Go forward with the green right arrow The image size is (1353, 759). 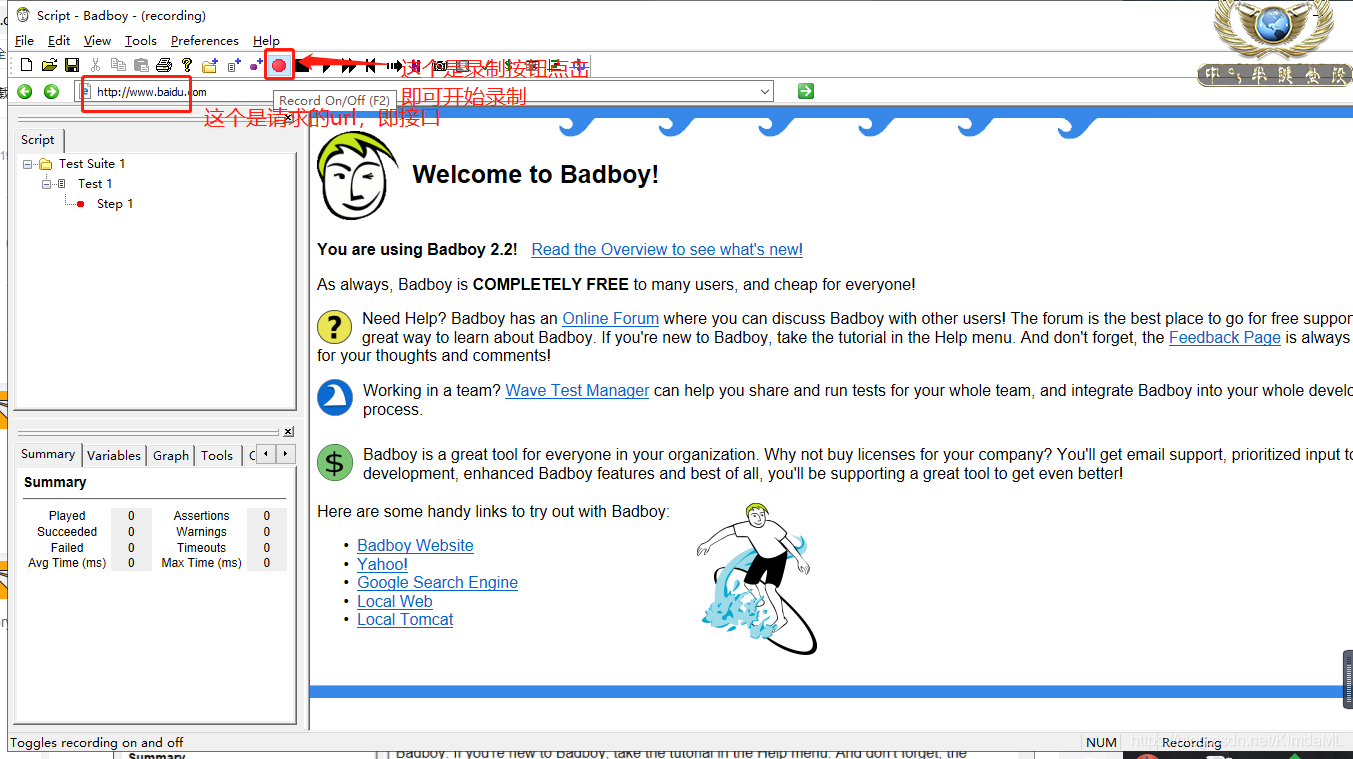click(51, 92)
